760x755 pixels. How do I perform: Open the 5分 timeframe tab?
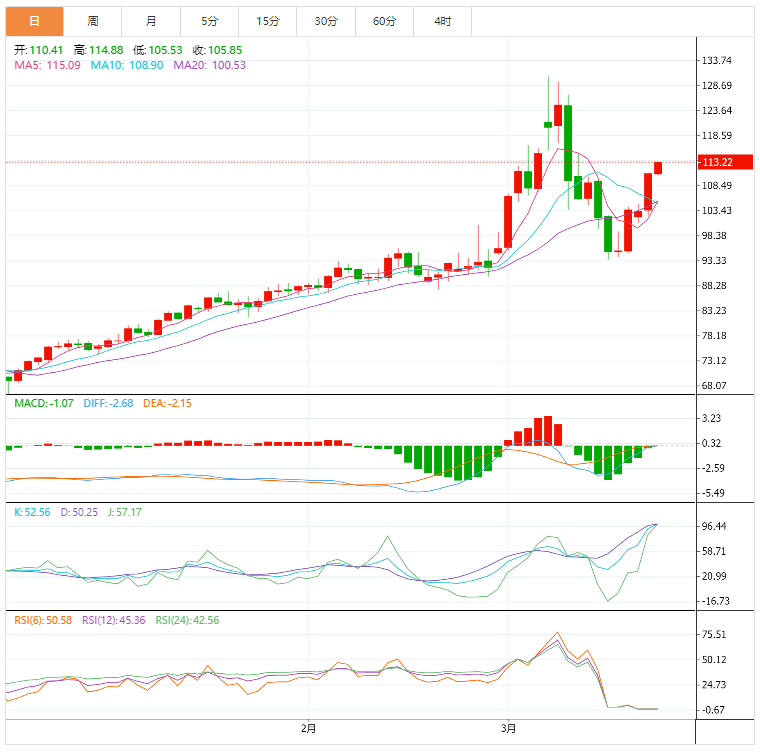209,21
